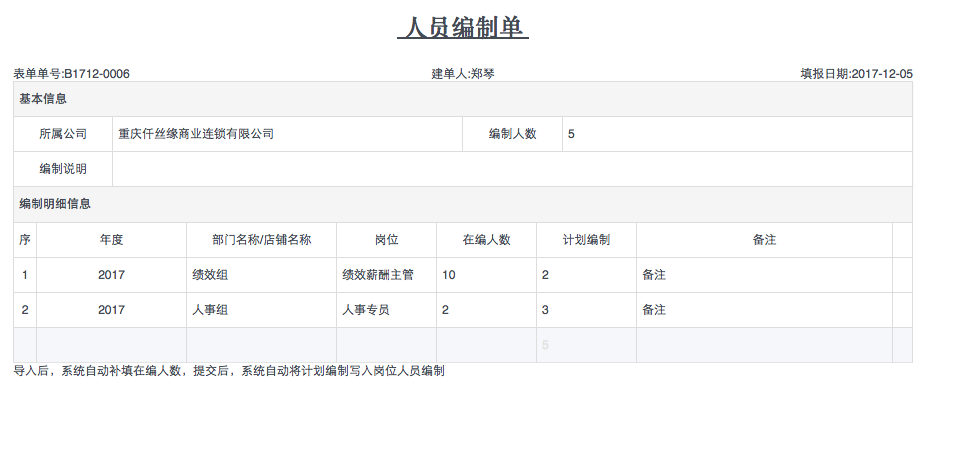Click the 所属公司 company name field
The image size is (980, 453).
(x=287, y=134)
